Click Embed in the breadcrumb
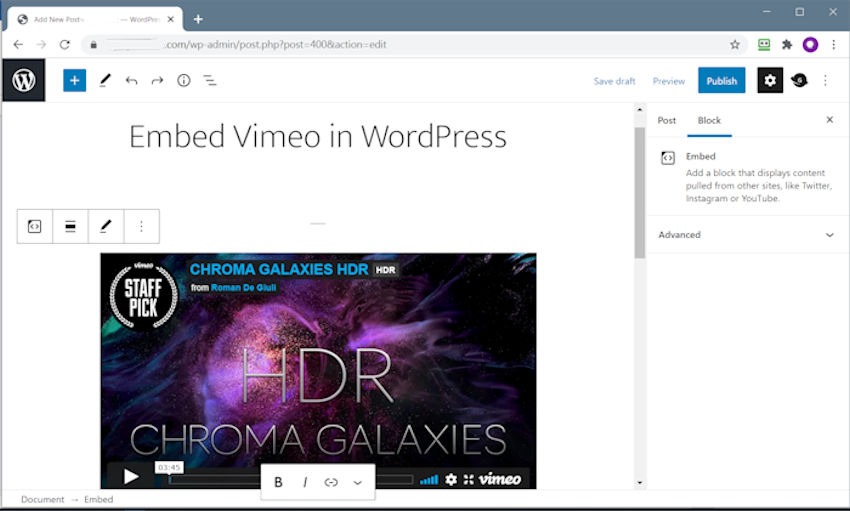The image size is (850, 511). (99, 500)
